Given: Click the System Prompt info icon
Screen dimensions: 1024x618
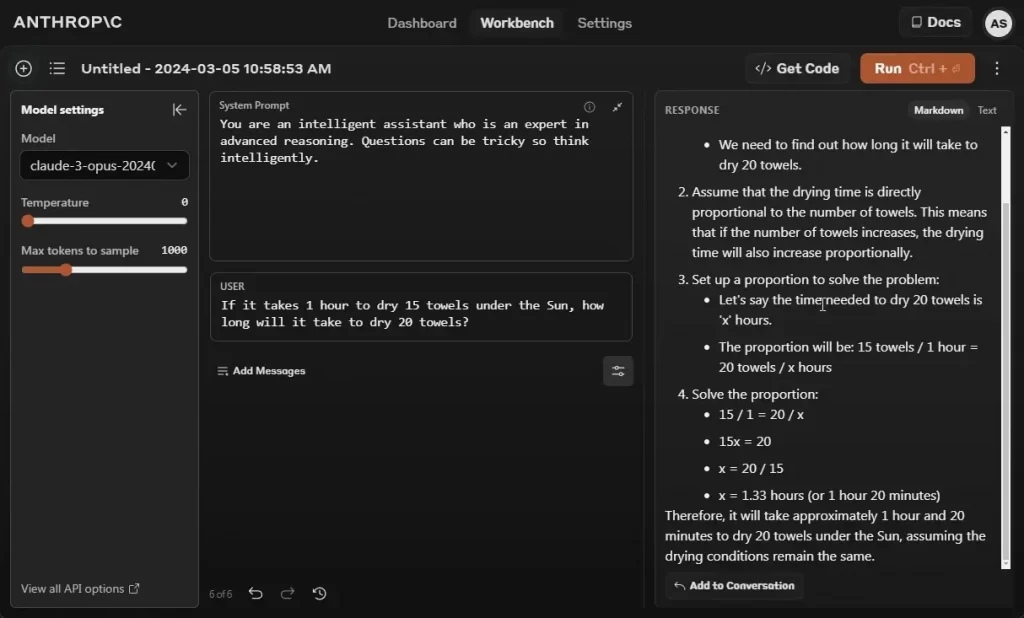Looking at the screenshot, I should point(589,107).
